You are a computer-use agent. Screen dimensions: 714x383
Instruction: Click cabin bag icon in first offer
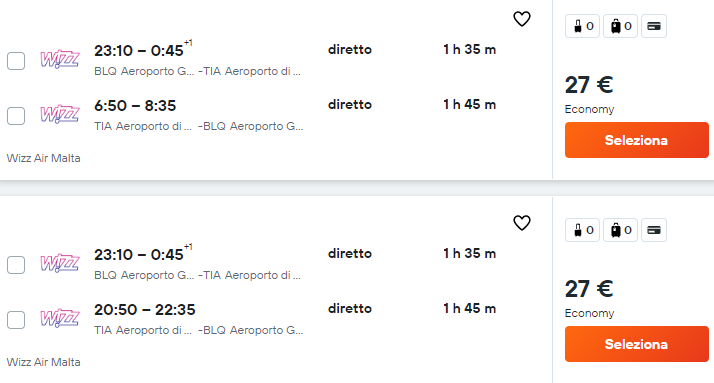(x=582, y=26)
